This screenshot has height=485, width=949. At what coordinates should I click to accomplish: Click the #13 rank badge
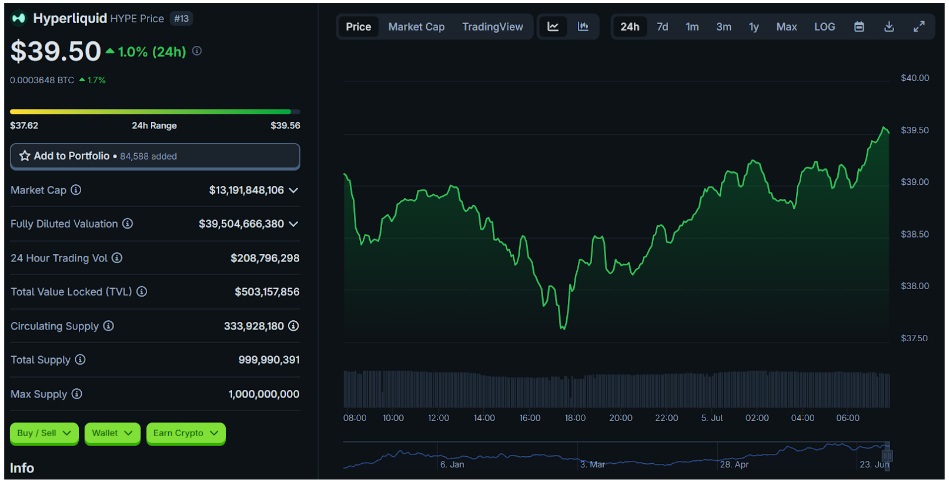pyautogui.click(x=181, y=19)
